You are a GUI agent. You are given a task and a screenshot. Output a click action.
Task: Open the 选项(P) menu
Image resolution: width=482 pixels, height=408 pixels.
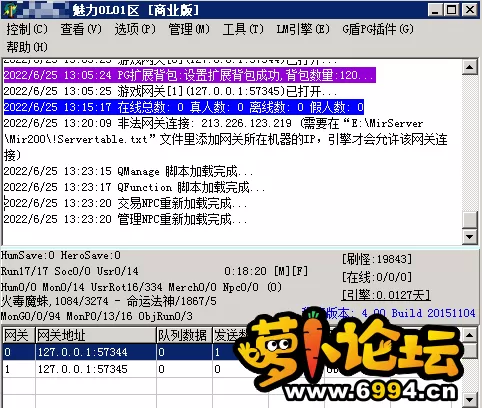click(x=135, y=29)
